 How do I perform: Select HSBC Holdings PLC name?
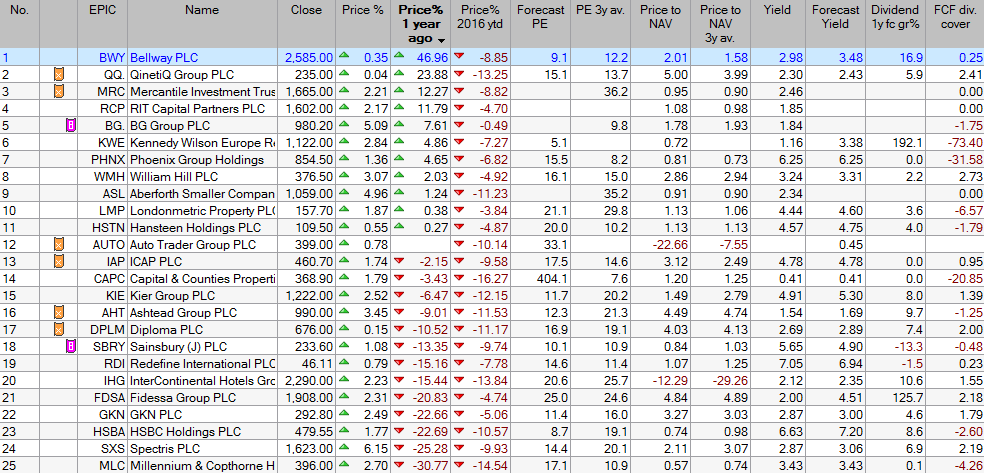[185, 432]
